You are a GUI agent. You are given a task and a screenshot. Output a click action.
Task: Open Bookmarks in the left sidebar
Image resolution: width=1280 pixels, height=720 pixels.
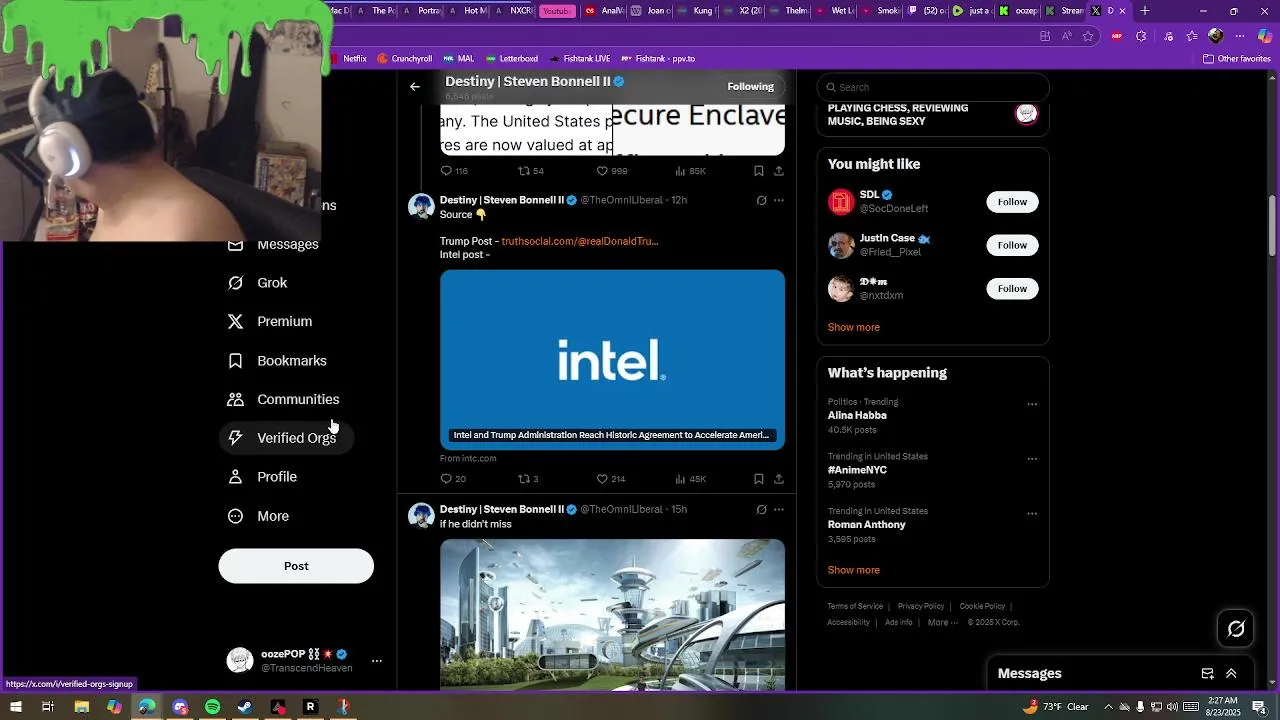click(x=277, y=361)
